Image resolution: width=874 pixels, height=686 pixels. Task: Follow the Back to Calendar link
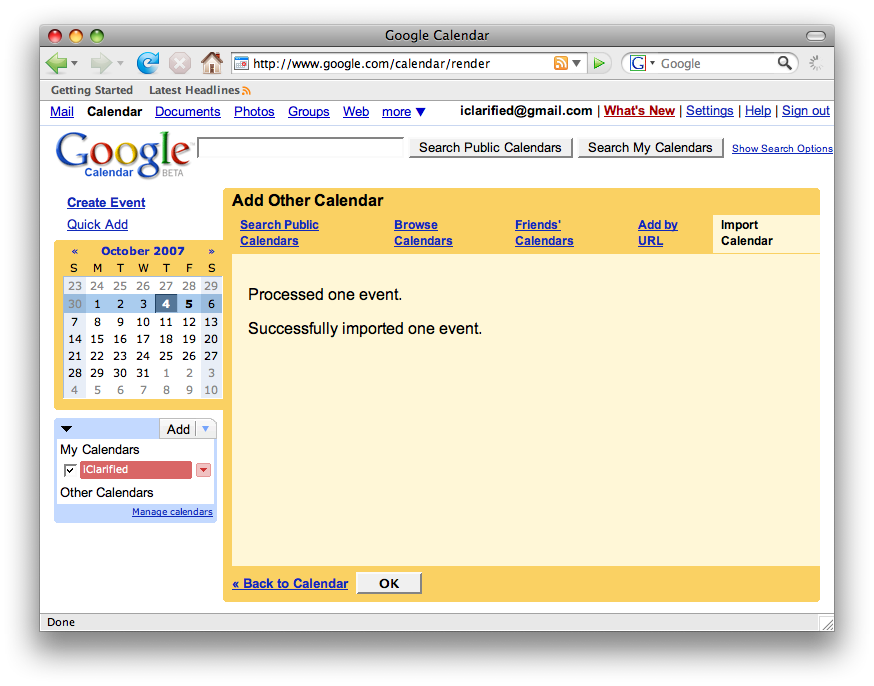[x=290, y=583]
